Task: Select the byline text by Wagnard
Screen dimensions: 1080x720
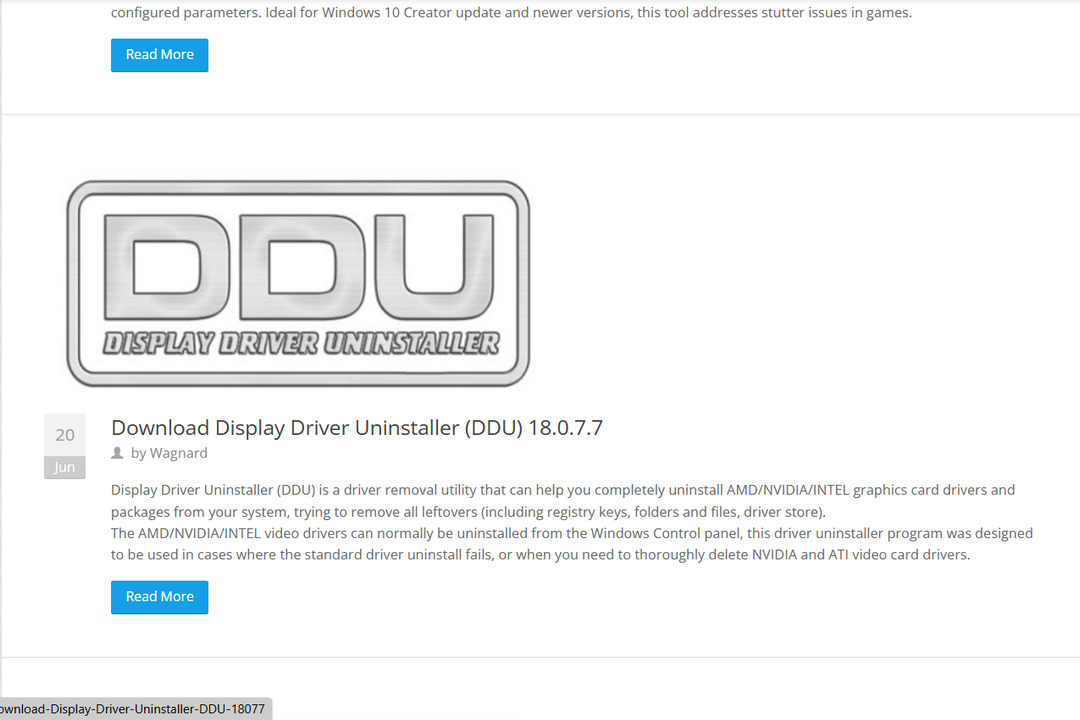Action: point(159,452)
